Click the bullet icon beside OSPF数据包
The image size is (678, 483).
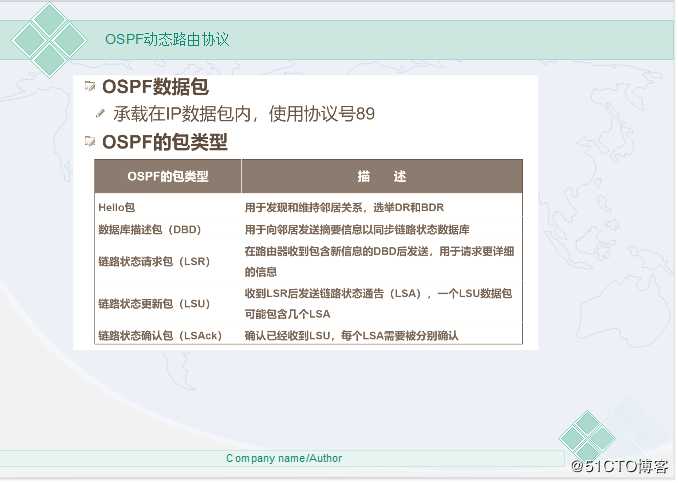90,86
